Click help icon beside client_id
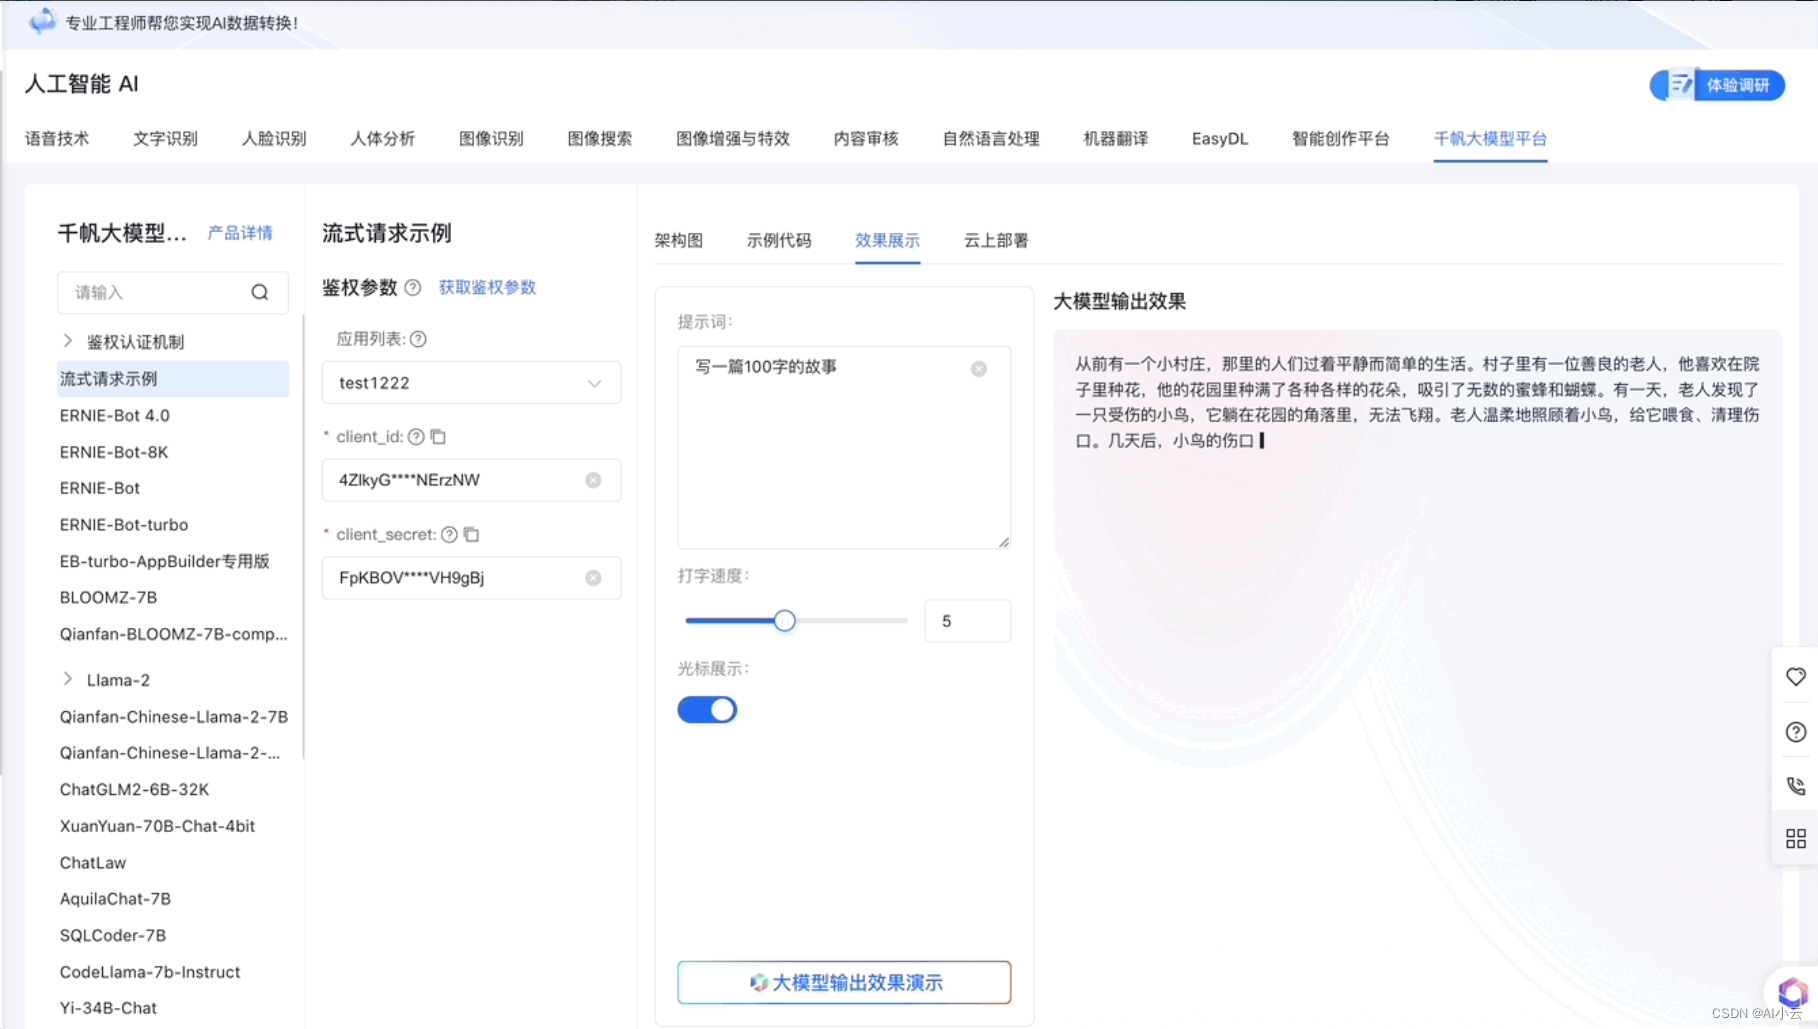 click(x=416, y=437)
